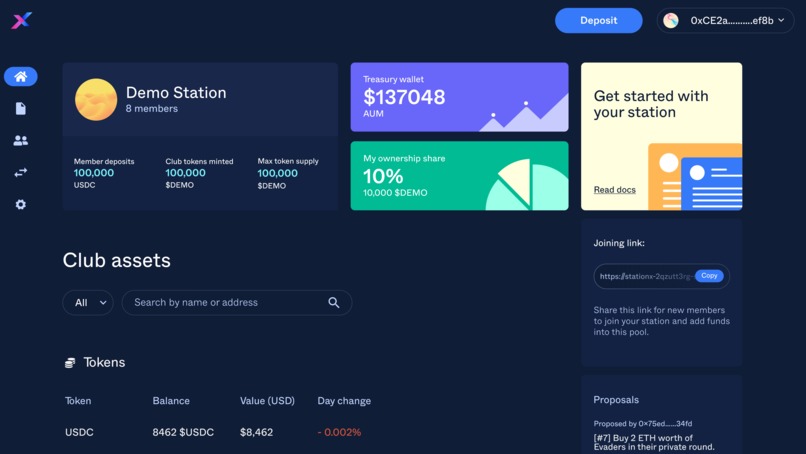
Task: Click the Get started with your station card
Action: click(662, 136)
